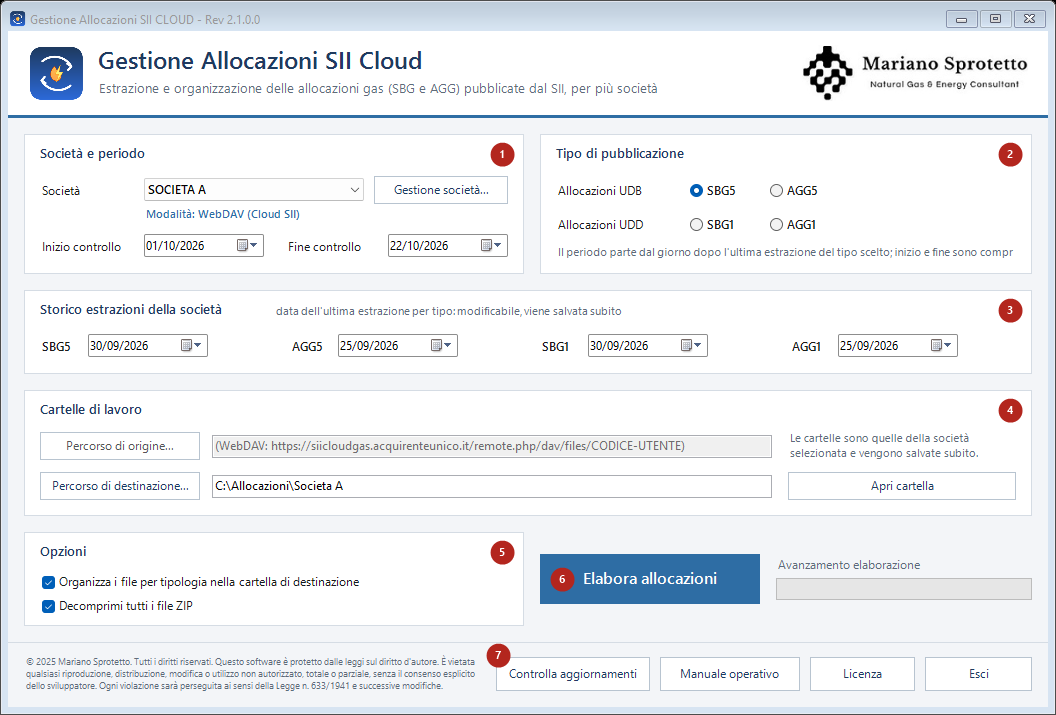Click the "Storico estrazioni della società" heading
Viewport: 1056px width, 715px height.
pos(131,310)
